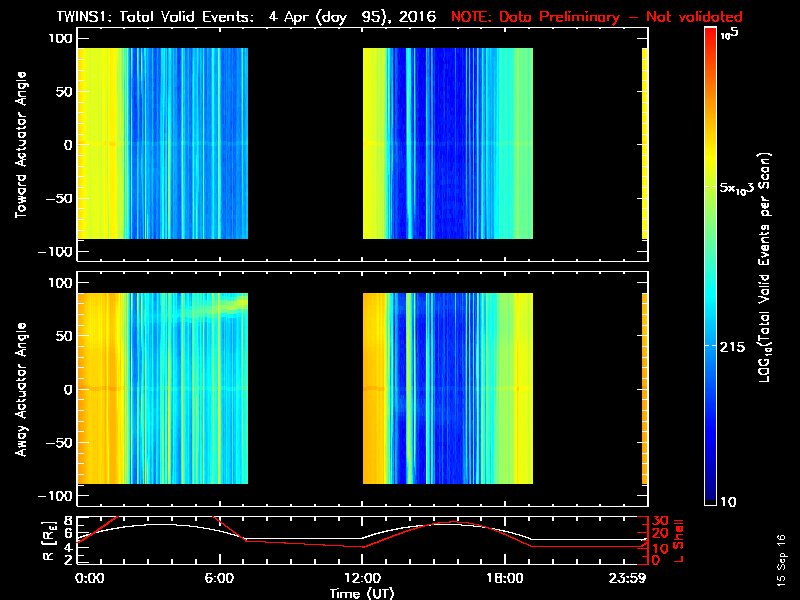
Task: Click the color bar at the '215' blue level
Action: (710, 346)
